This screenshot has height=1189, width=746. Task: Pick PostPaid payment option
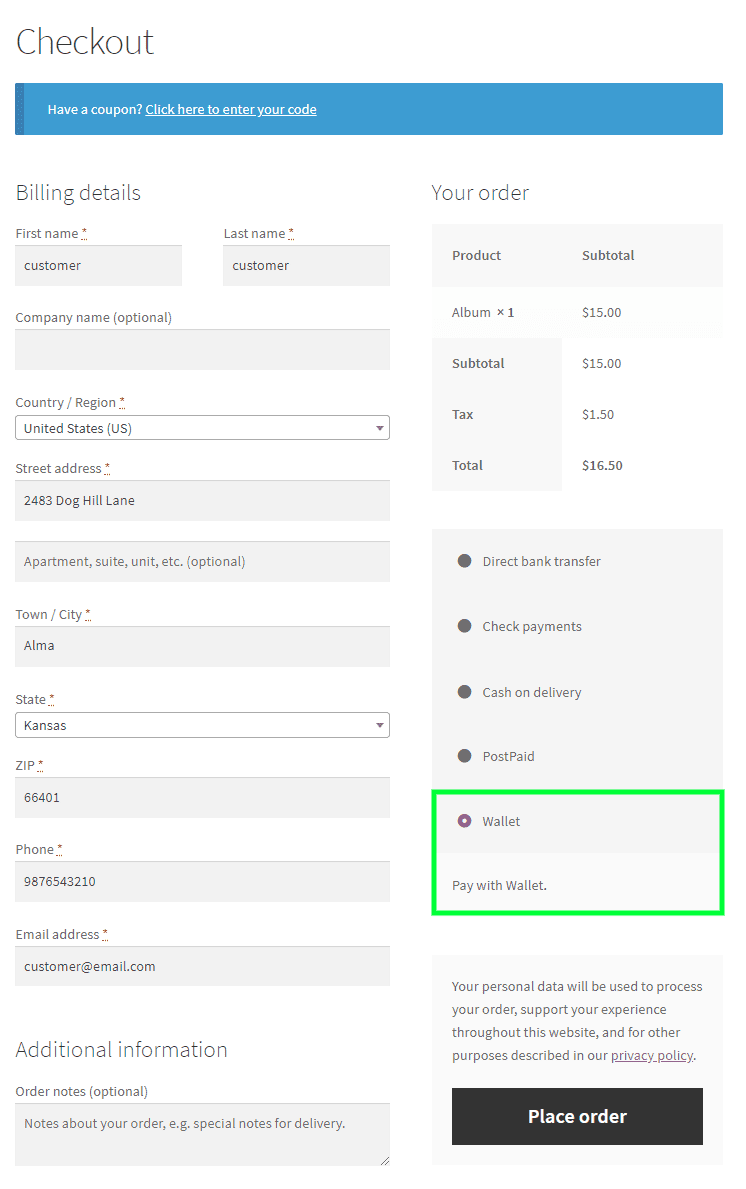pyautogui.click(x=464, y=756)
